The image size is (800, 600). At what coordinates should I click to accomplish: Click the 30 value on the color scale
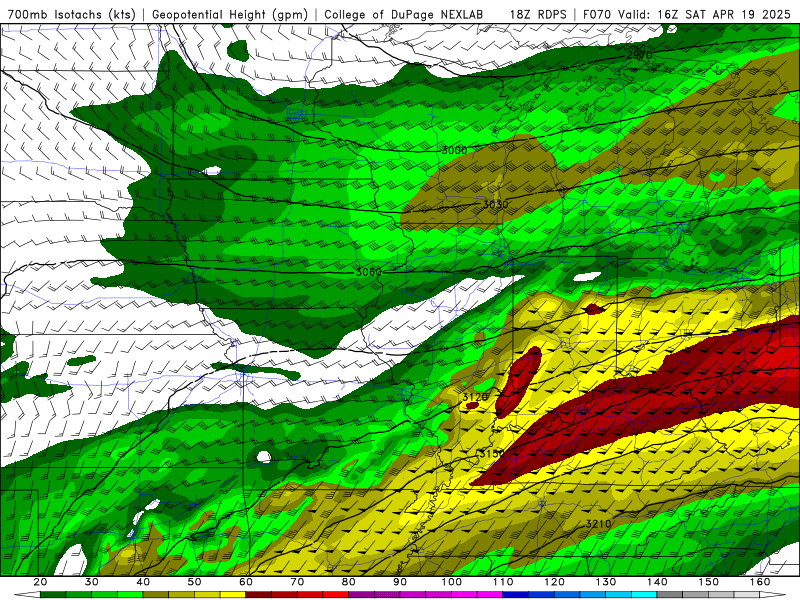(x=92, y=582)
